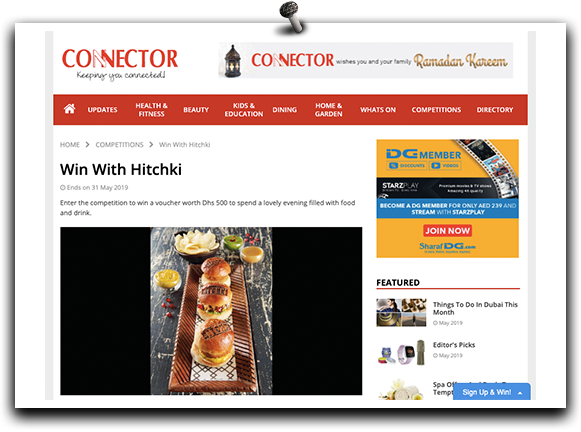Click the SharafDG.com logo in ad
This screenshot has width=581, height=432.
(447, 247)
